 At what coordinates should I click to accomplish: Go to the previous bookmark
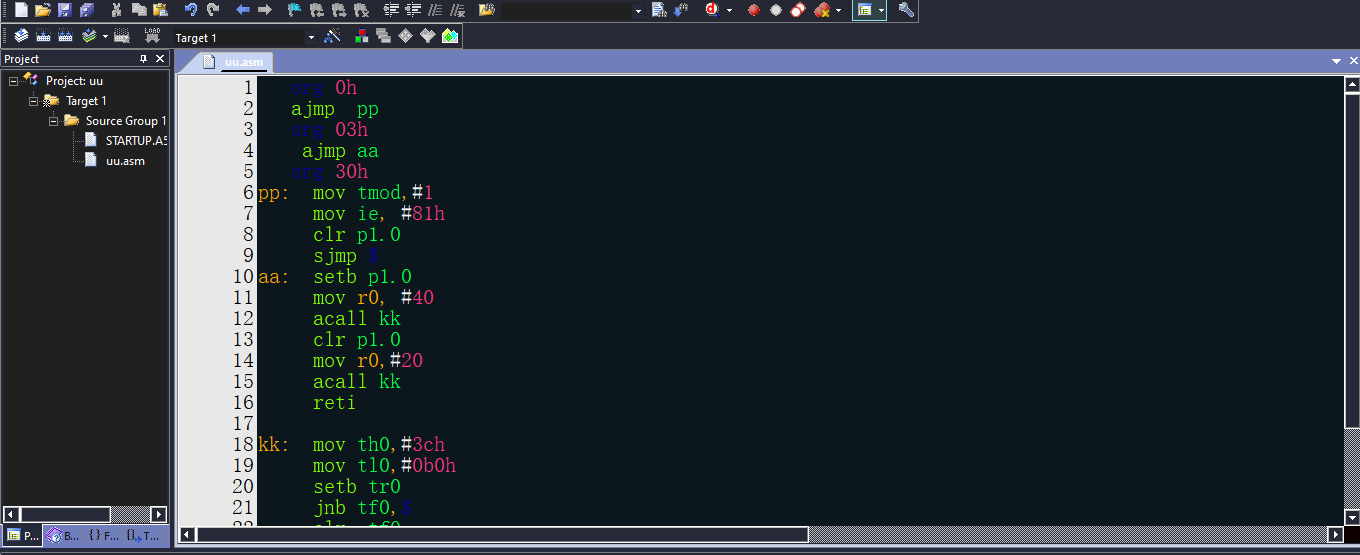tap(317, 10)
